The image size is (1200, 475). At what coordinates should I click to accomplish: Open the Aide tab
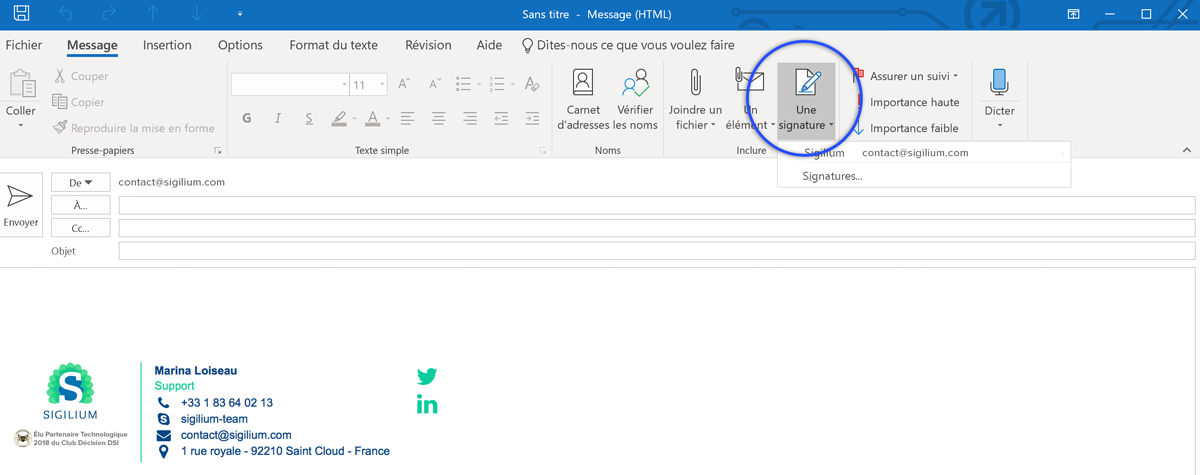pos(490,45)
